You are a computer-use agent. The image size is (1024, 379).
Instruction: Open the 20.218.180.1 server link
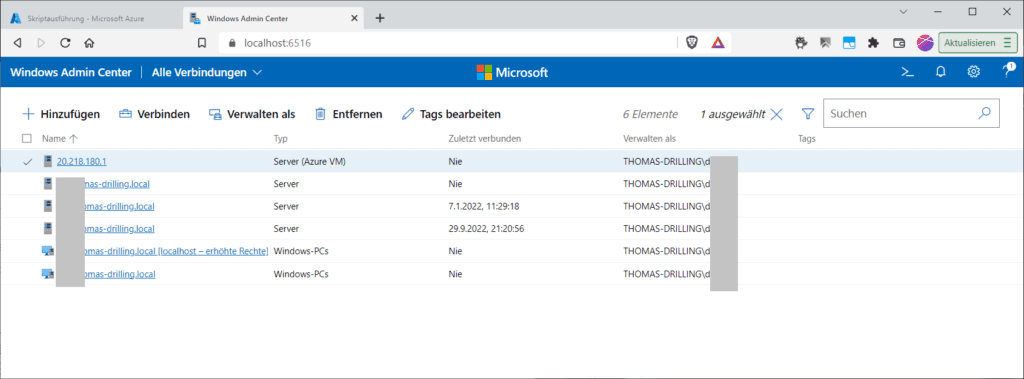coord(82,161)
